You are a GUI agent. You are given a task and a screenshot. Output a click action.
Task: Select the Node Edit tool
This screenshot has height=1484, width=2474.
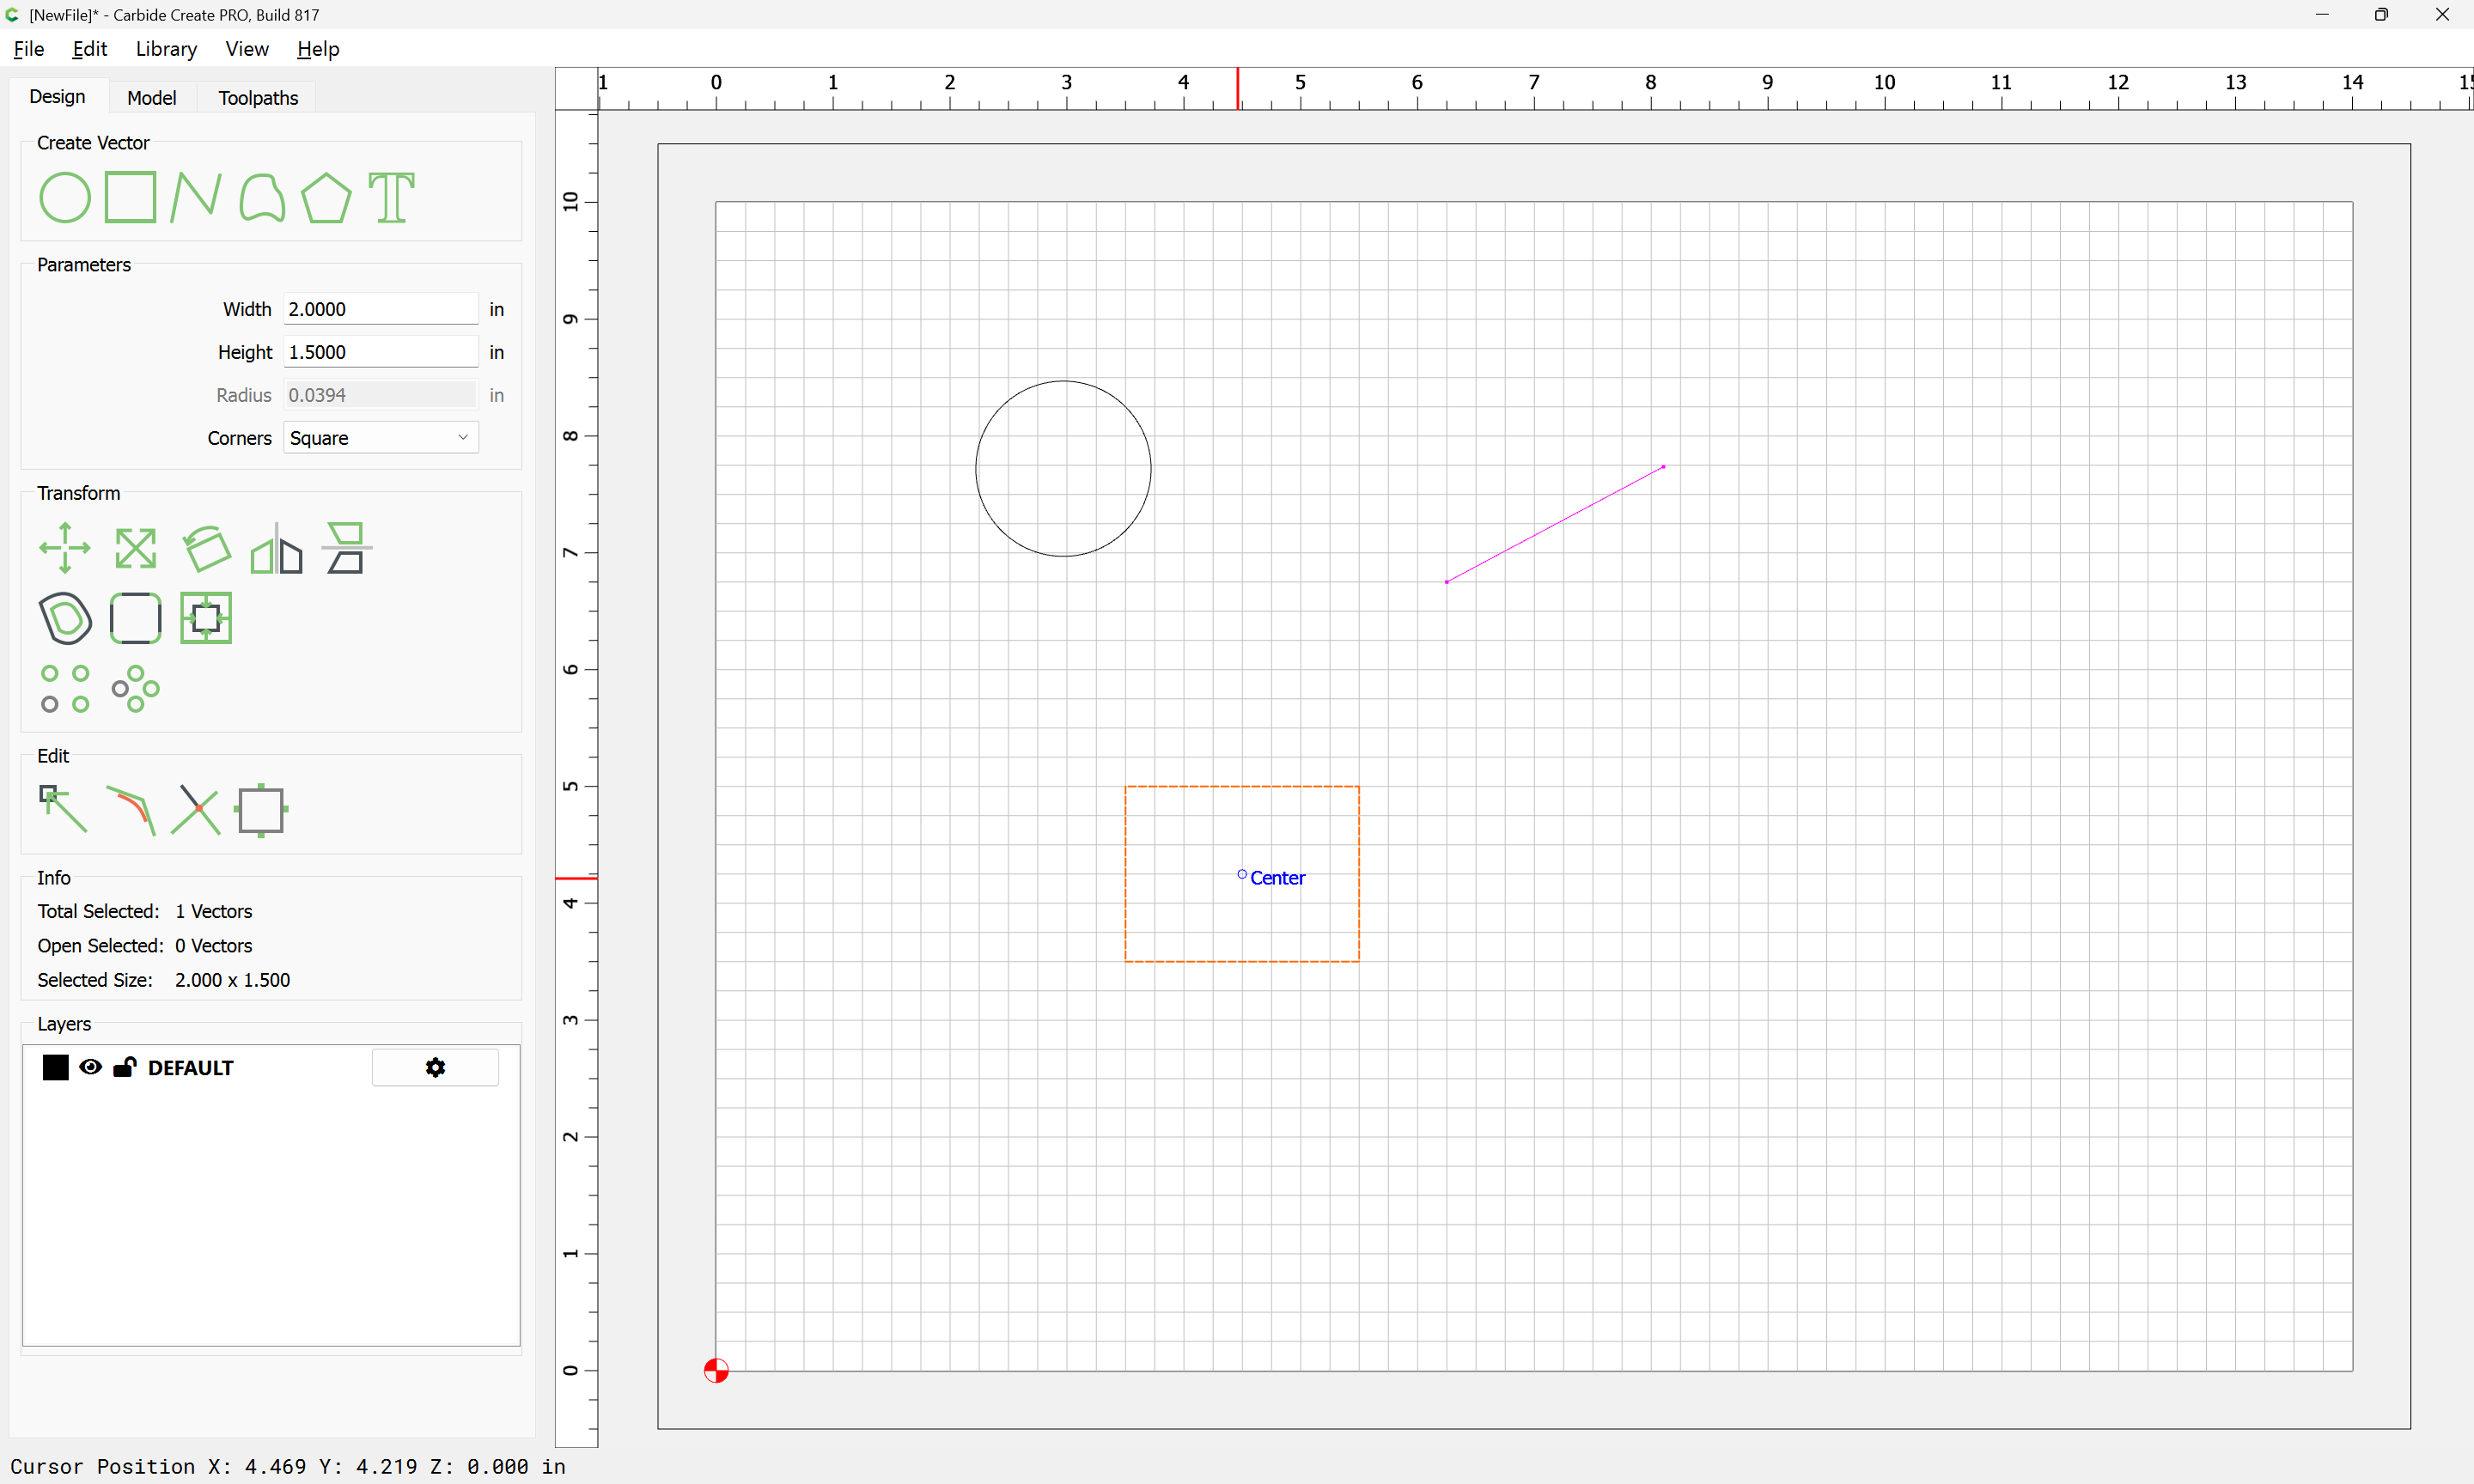coord(63,809)
